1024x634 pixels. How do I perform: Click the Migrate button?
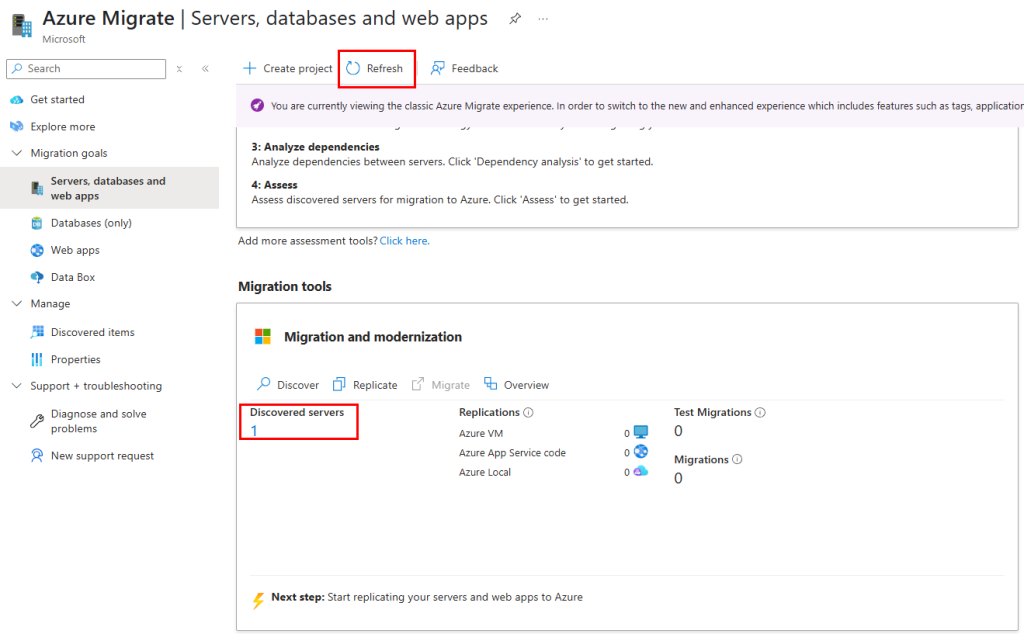[441, 385]
